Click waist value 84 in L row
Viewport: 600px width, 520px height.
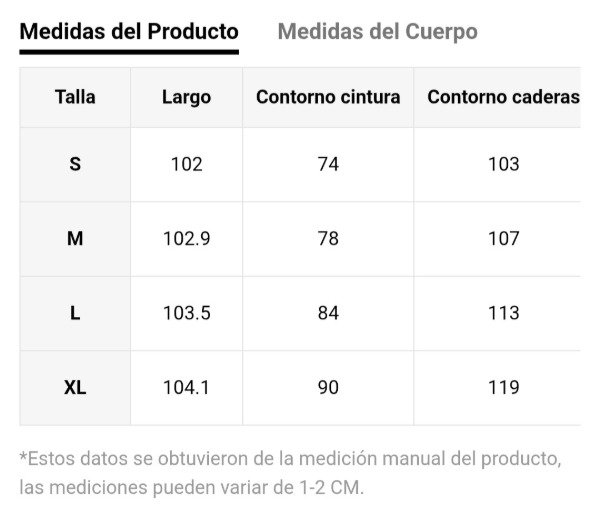328,313
